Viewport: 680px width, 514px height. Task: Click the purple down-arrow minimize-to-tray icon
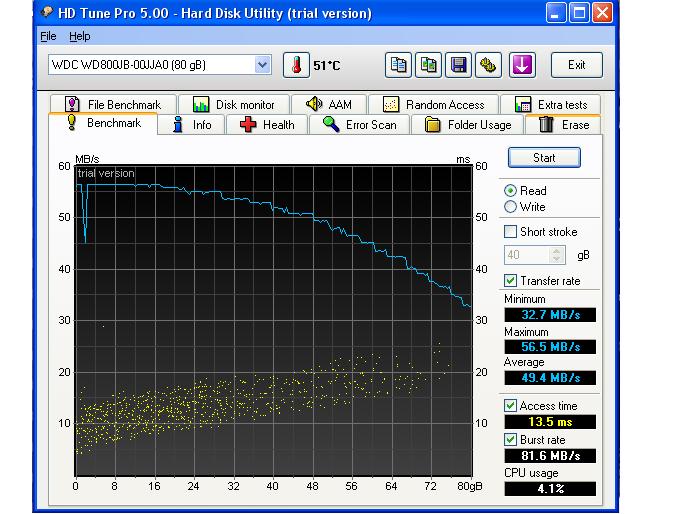pos(522,65)
